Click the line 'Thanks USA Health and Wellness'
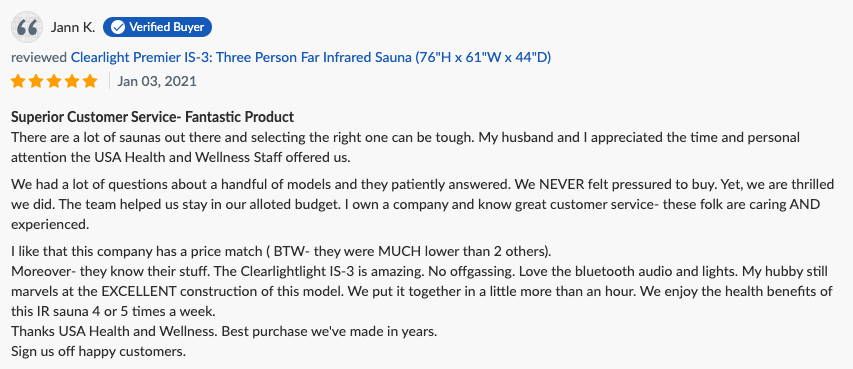The image size is (853, 369). 224,331
